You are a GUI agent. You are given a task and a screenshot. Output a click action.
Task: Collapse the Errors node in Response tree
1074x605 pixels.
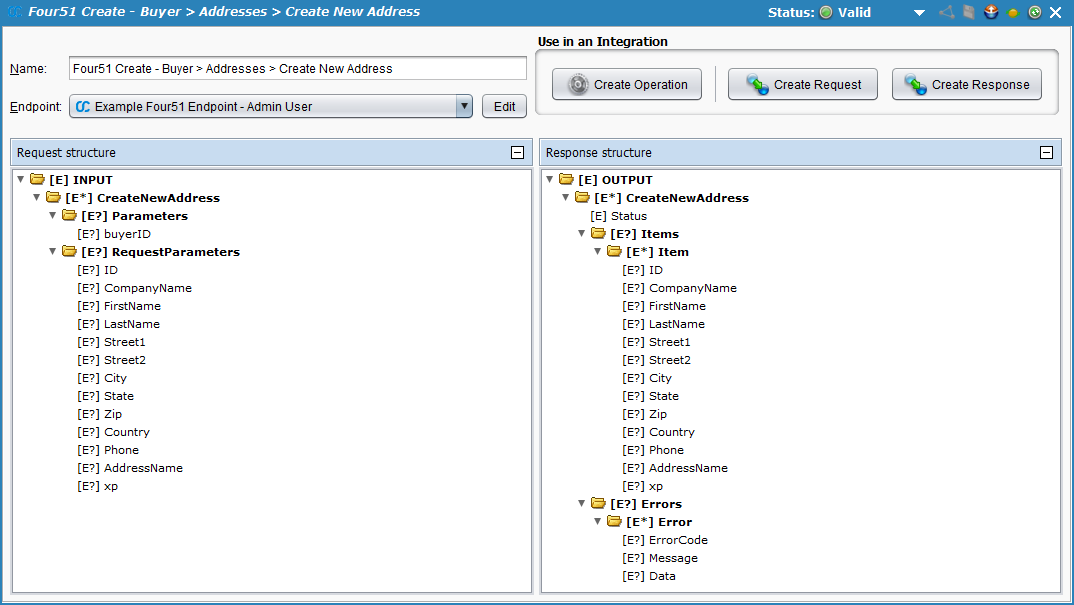tap(582, 504)
